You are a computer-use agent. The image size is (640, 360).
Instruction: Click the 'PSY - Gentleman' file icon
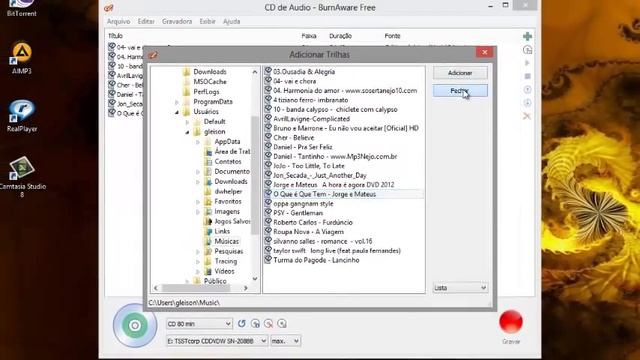[268, 213]
